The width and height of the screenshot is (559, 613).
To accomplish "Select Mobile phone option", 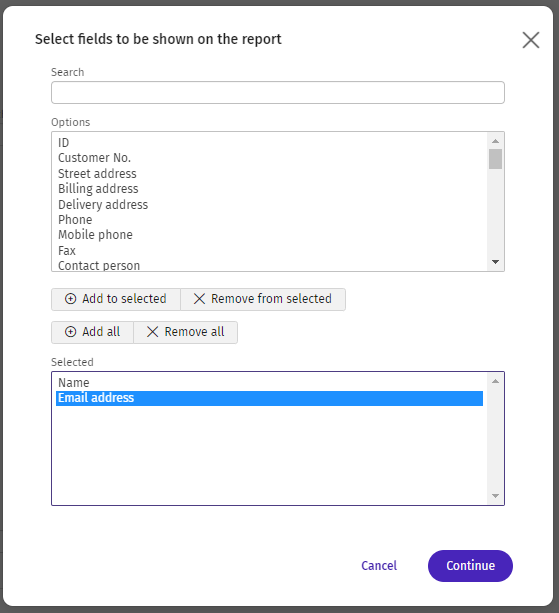I will 270,235.
